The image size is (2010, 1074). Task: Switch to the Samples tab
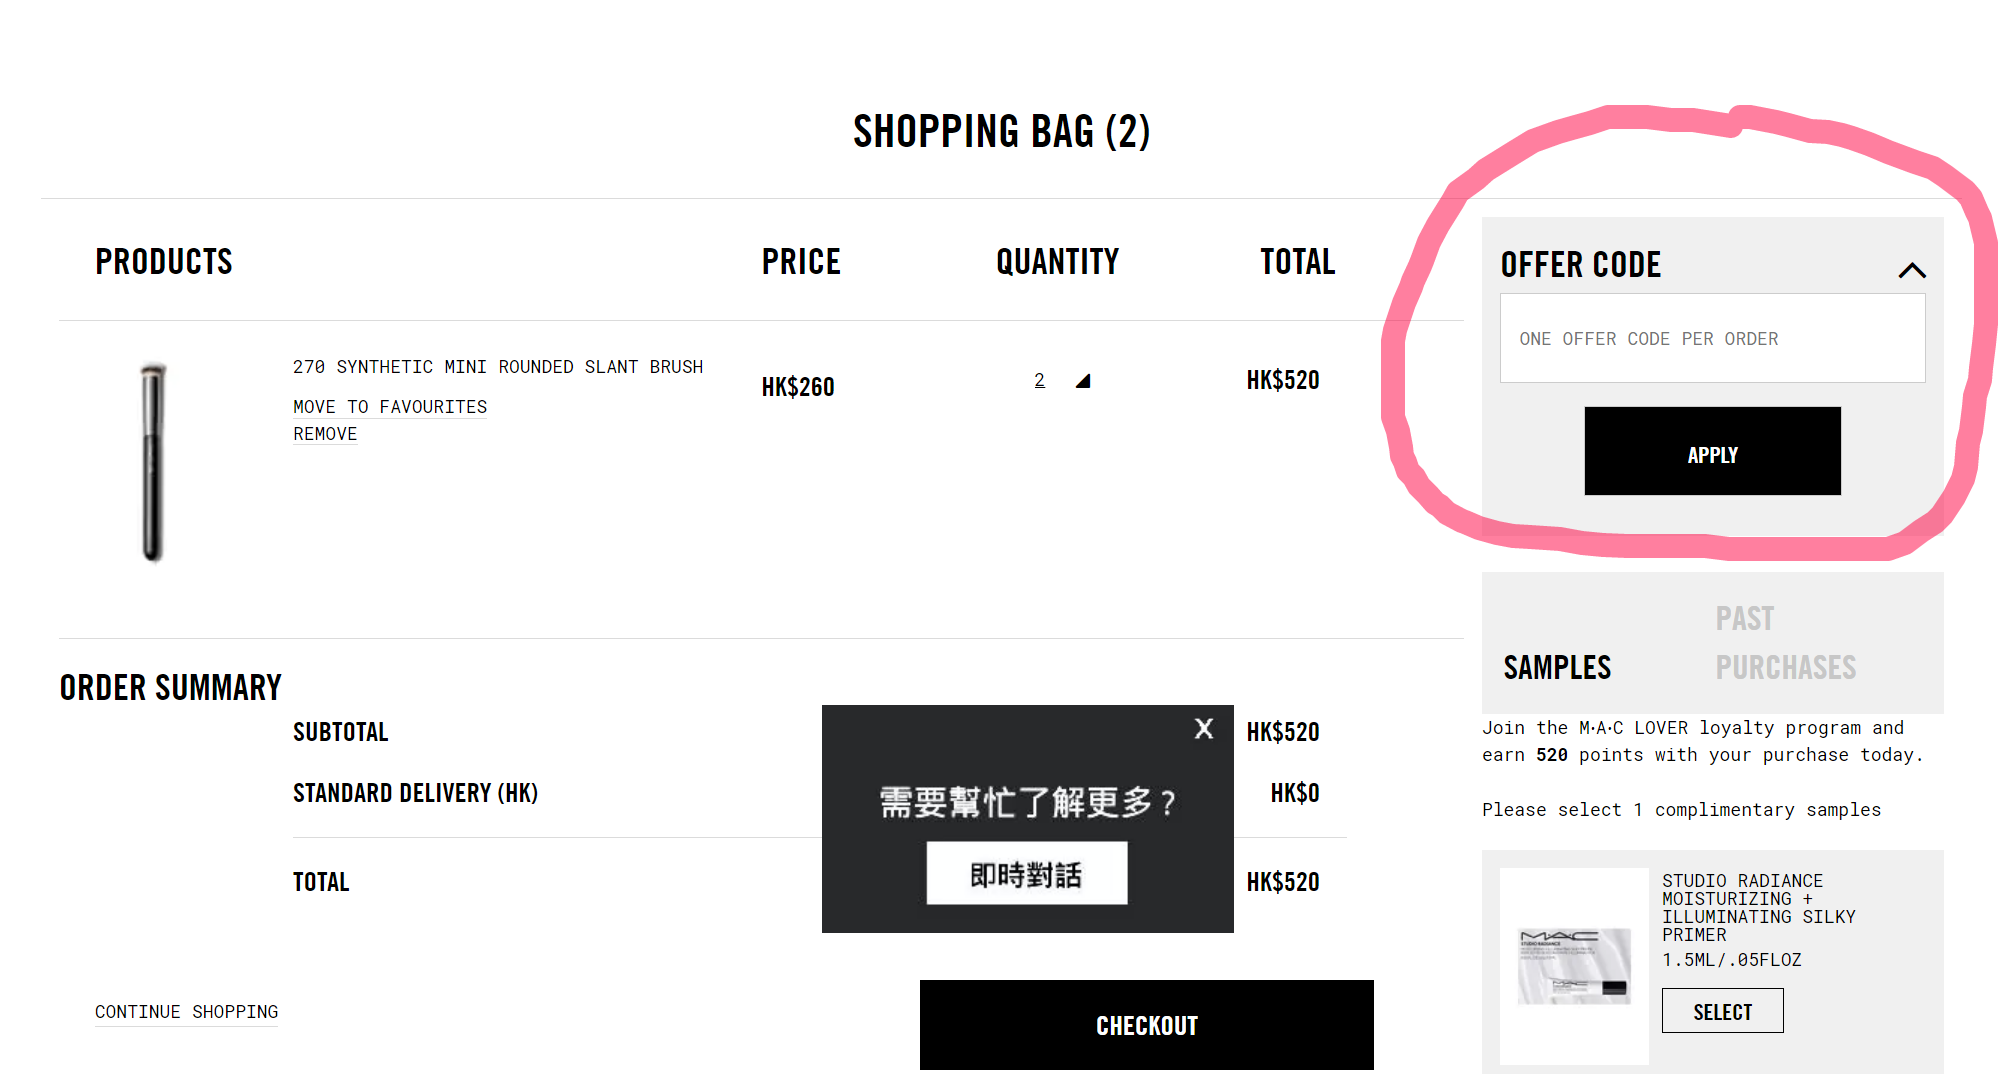[1556, 666]
